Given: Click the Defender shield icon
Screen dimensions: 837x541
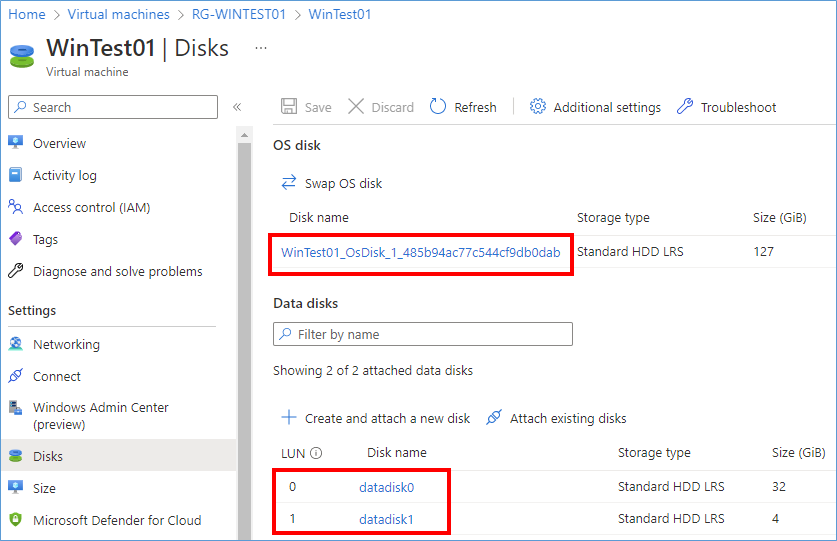Looking at the screenshot, I should (15, 519).
